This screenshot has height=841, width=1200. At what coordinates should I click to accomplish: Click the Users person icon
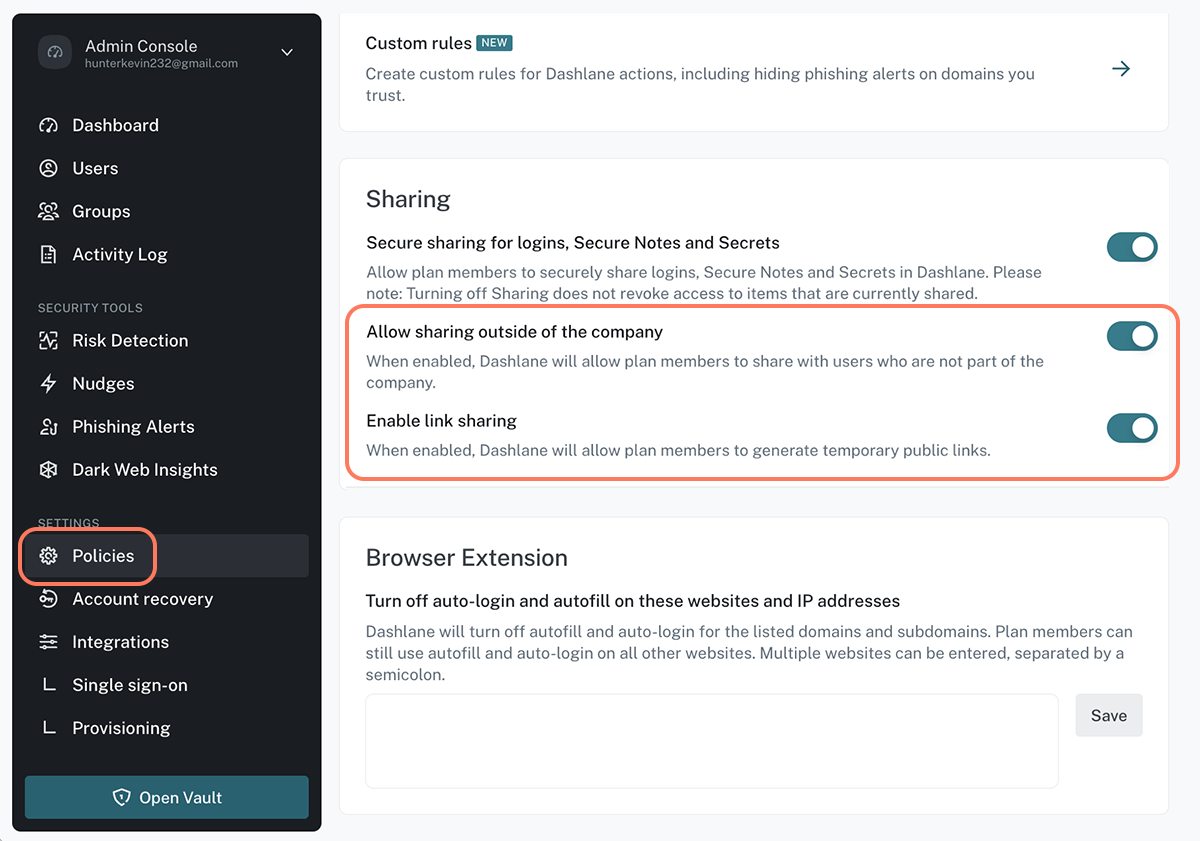pos(48,168)
